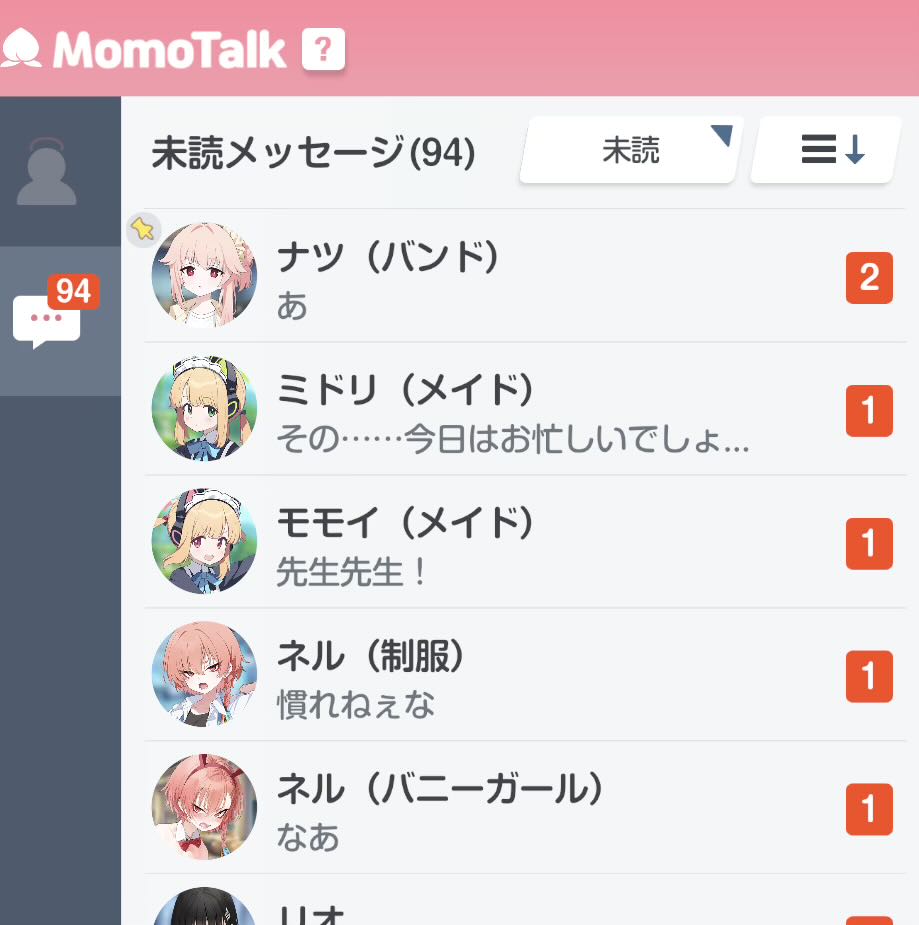Open ネル（バニーガール） chat
The image size is (919, 925).
click(525, 807)
